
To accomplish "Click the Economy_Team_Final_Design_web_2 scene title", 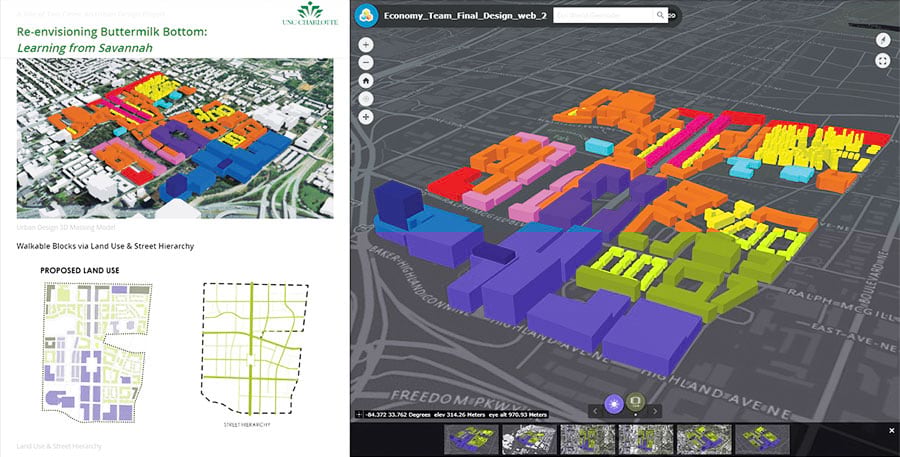I will [465, 16].
